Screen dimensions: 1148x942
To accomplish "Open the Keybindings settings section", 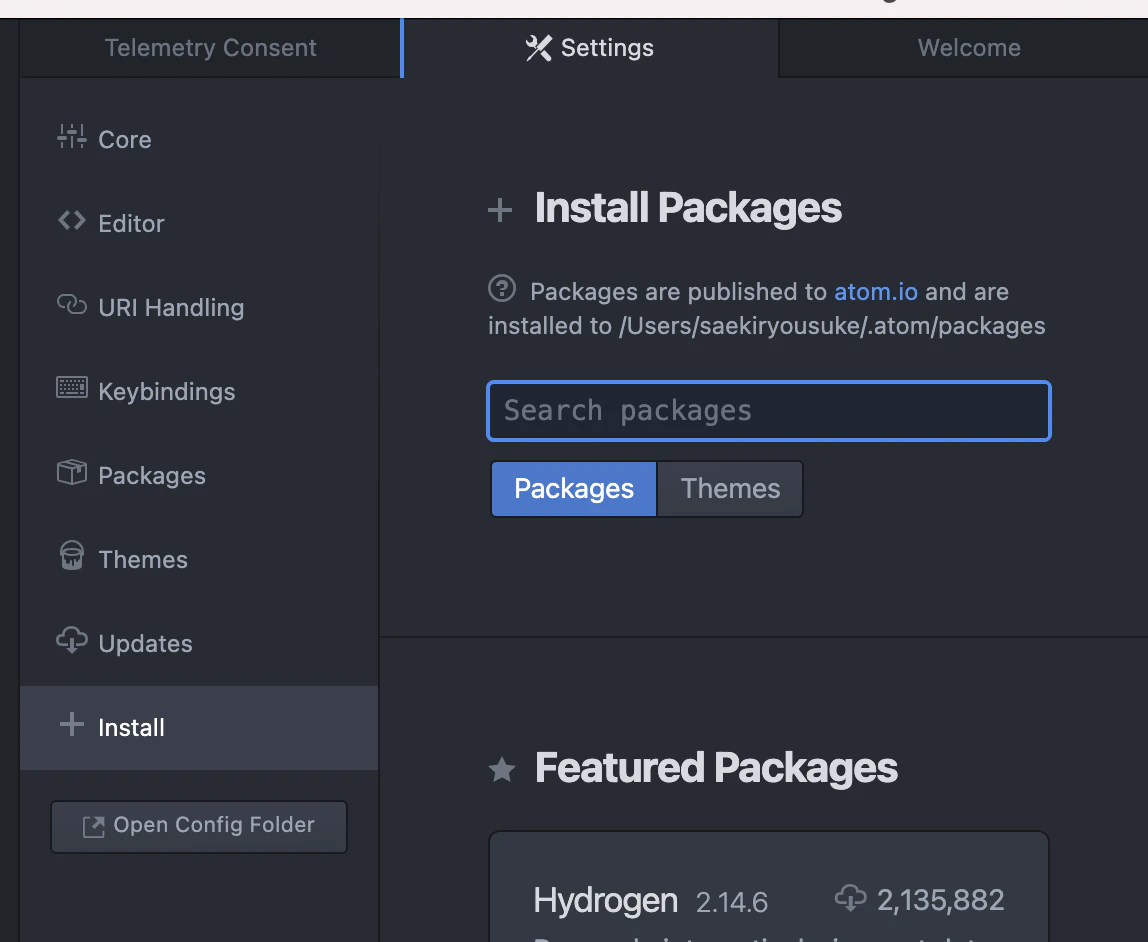I will [x=166, y=391].
